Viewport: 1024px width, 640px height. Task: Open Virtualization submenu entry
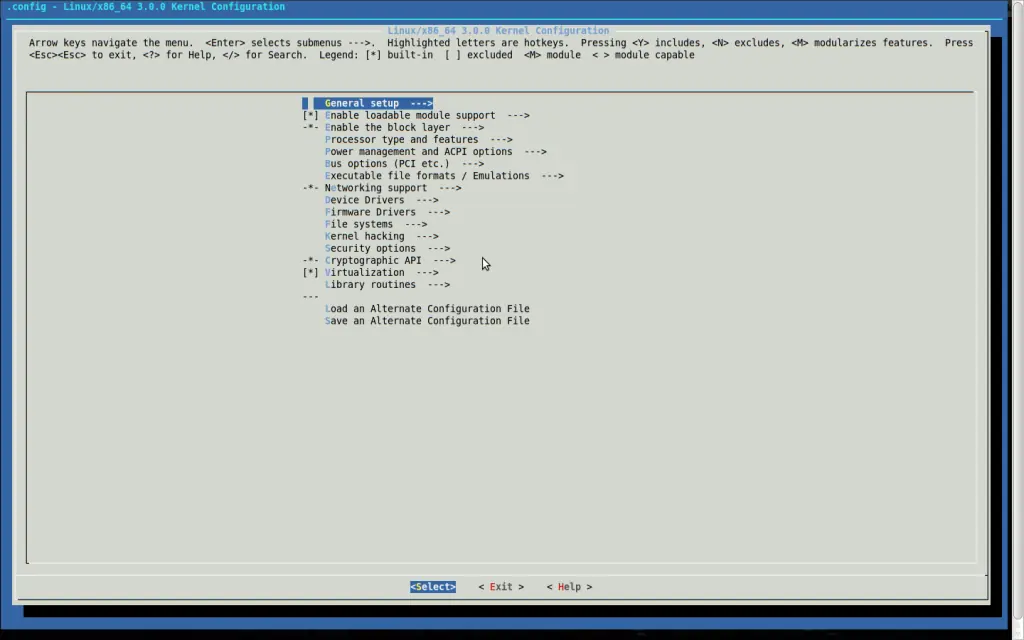point(381,272)
